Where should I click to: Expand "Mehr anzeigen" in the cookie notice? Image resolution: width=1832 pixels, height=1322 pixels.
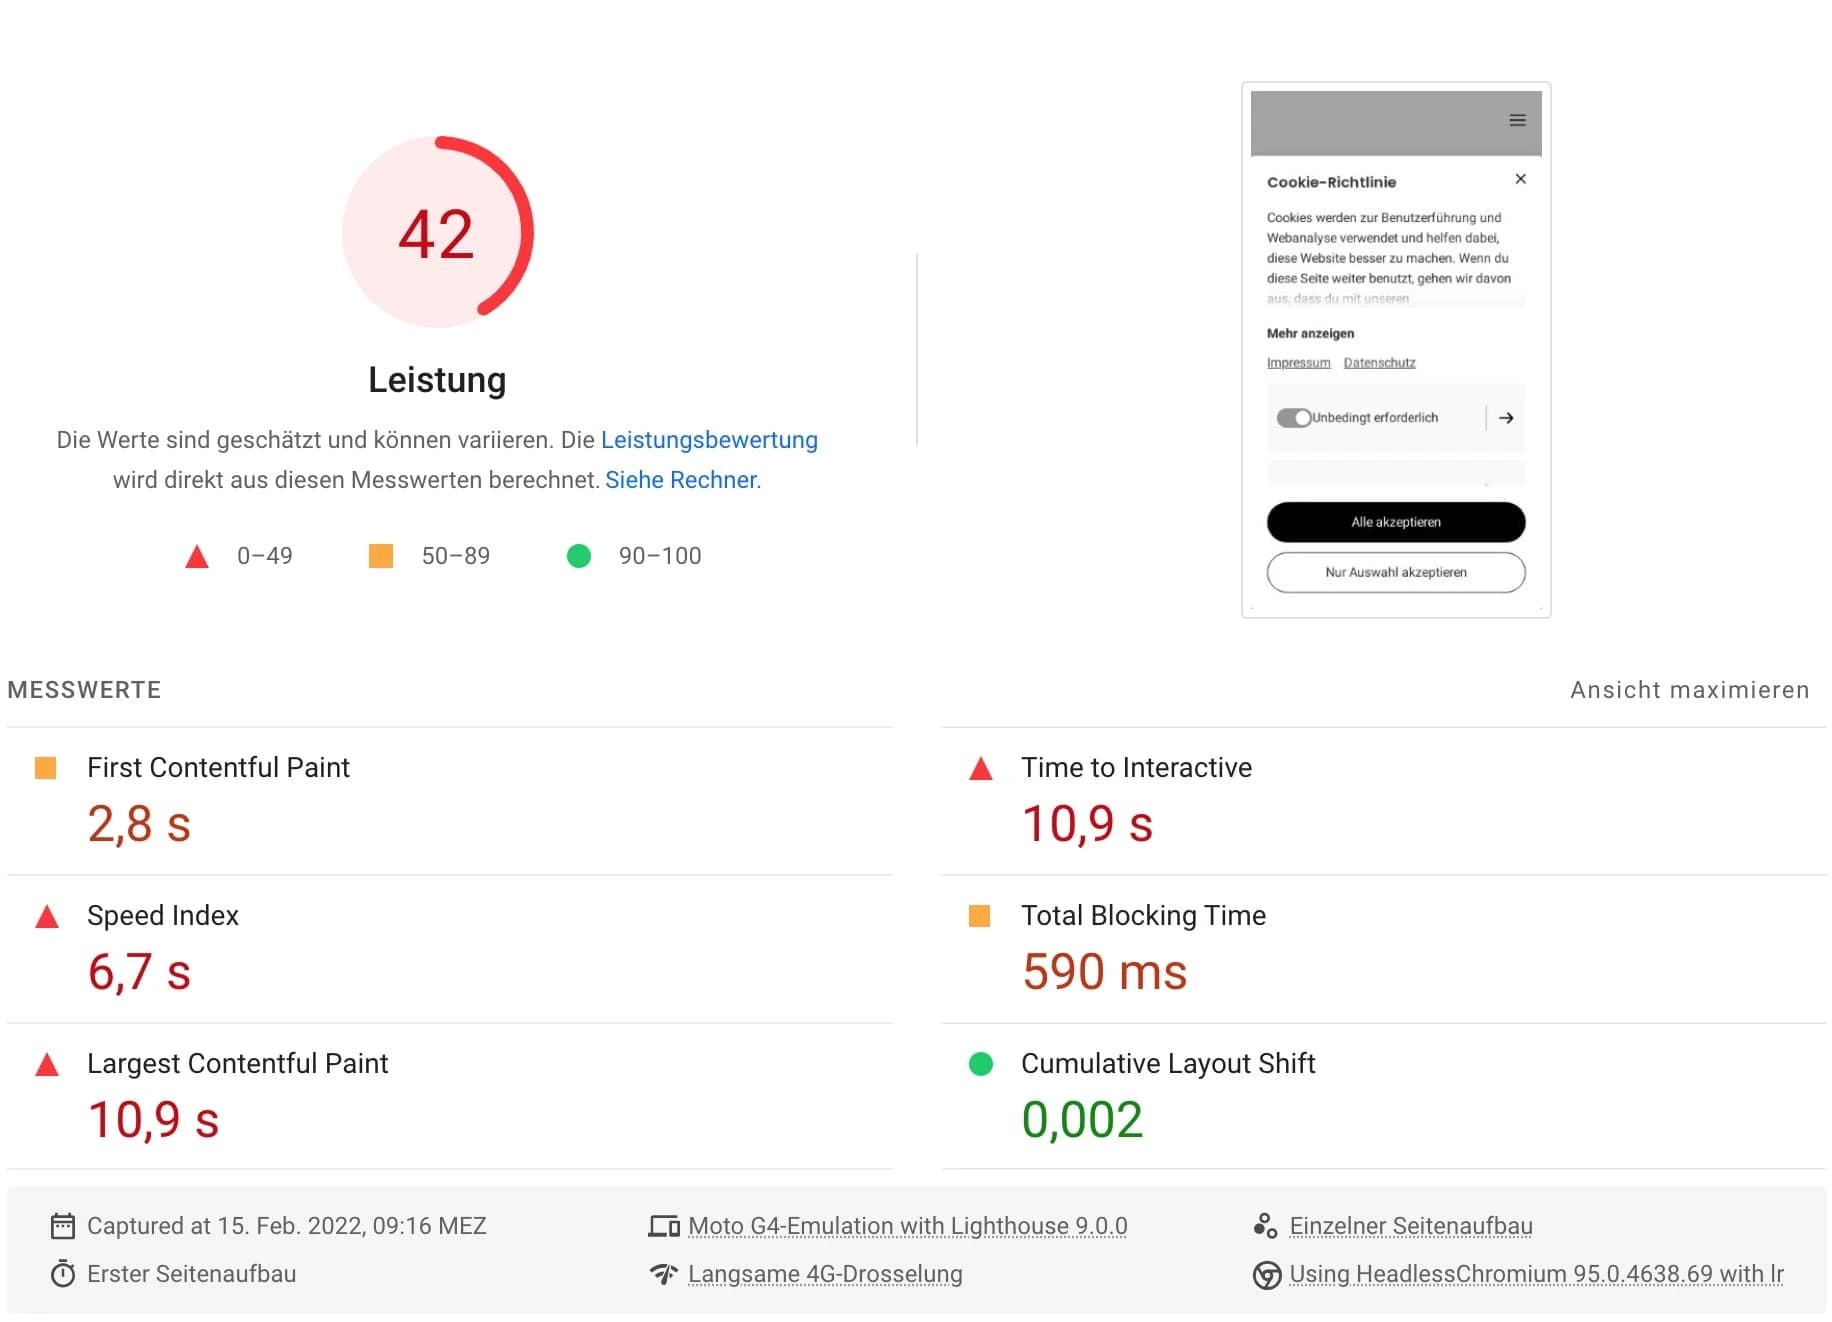click(x=1310, y=333)
